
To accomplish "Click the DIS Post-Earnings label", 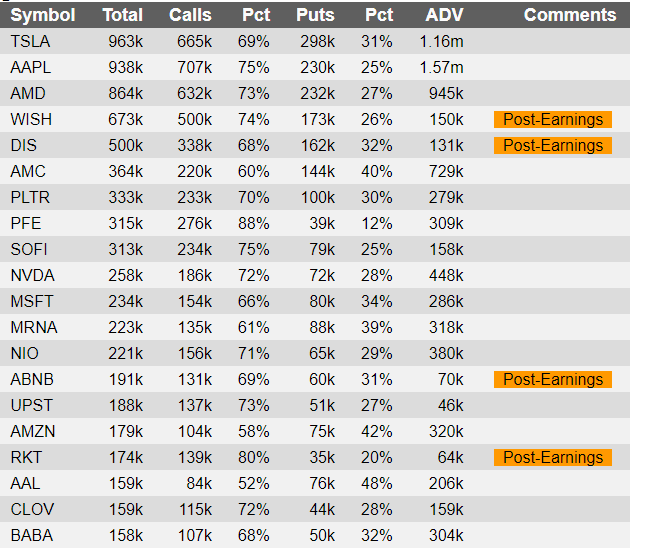I will click(553, 145).
